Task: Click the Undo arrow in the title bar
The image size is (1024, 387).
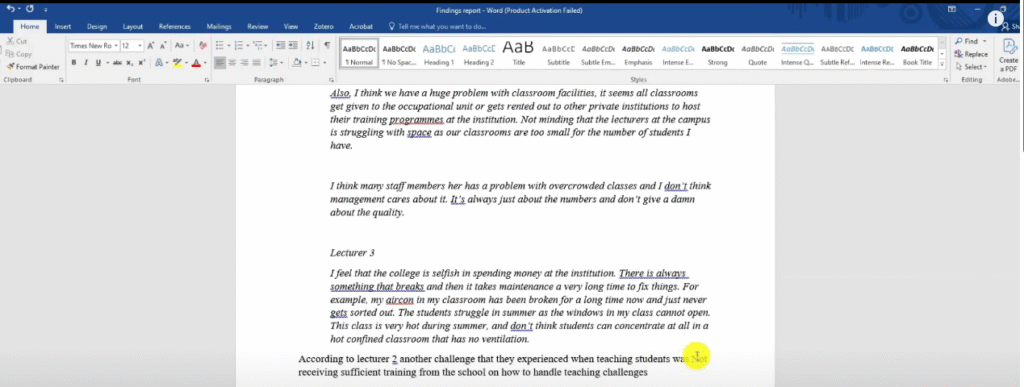Action: coord(10,9)
